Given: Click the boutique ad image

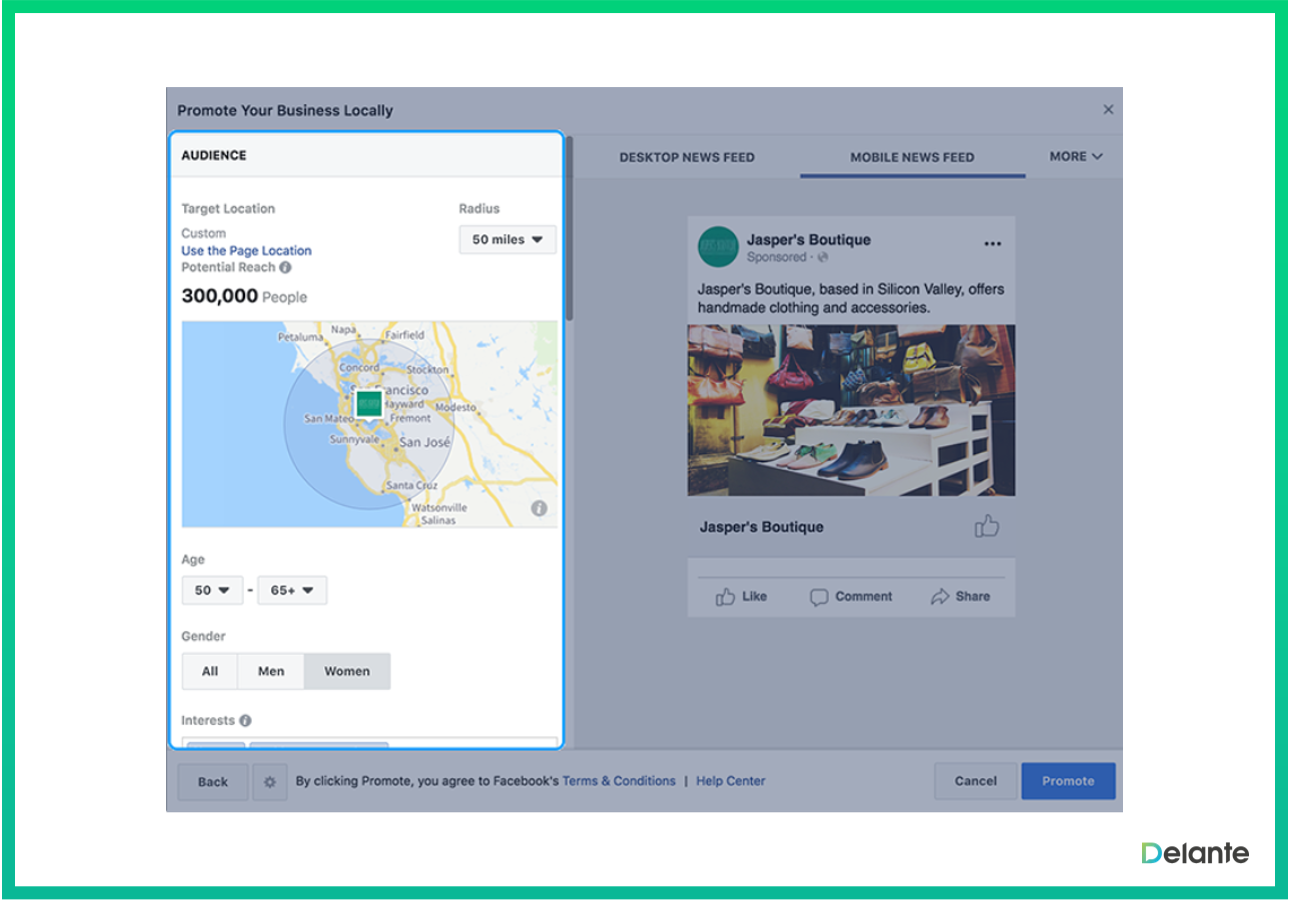Looking at the screenshot, I should click(x=851, y=410).
